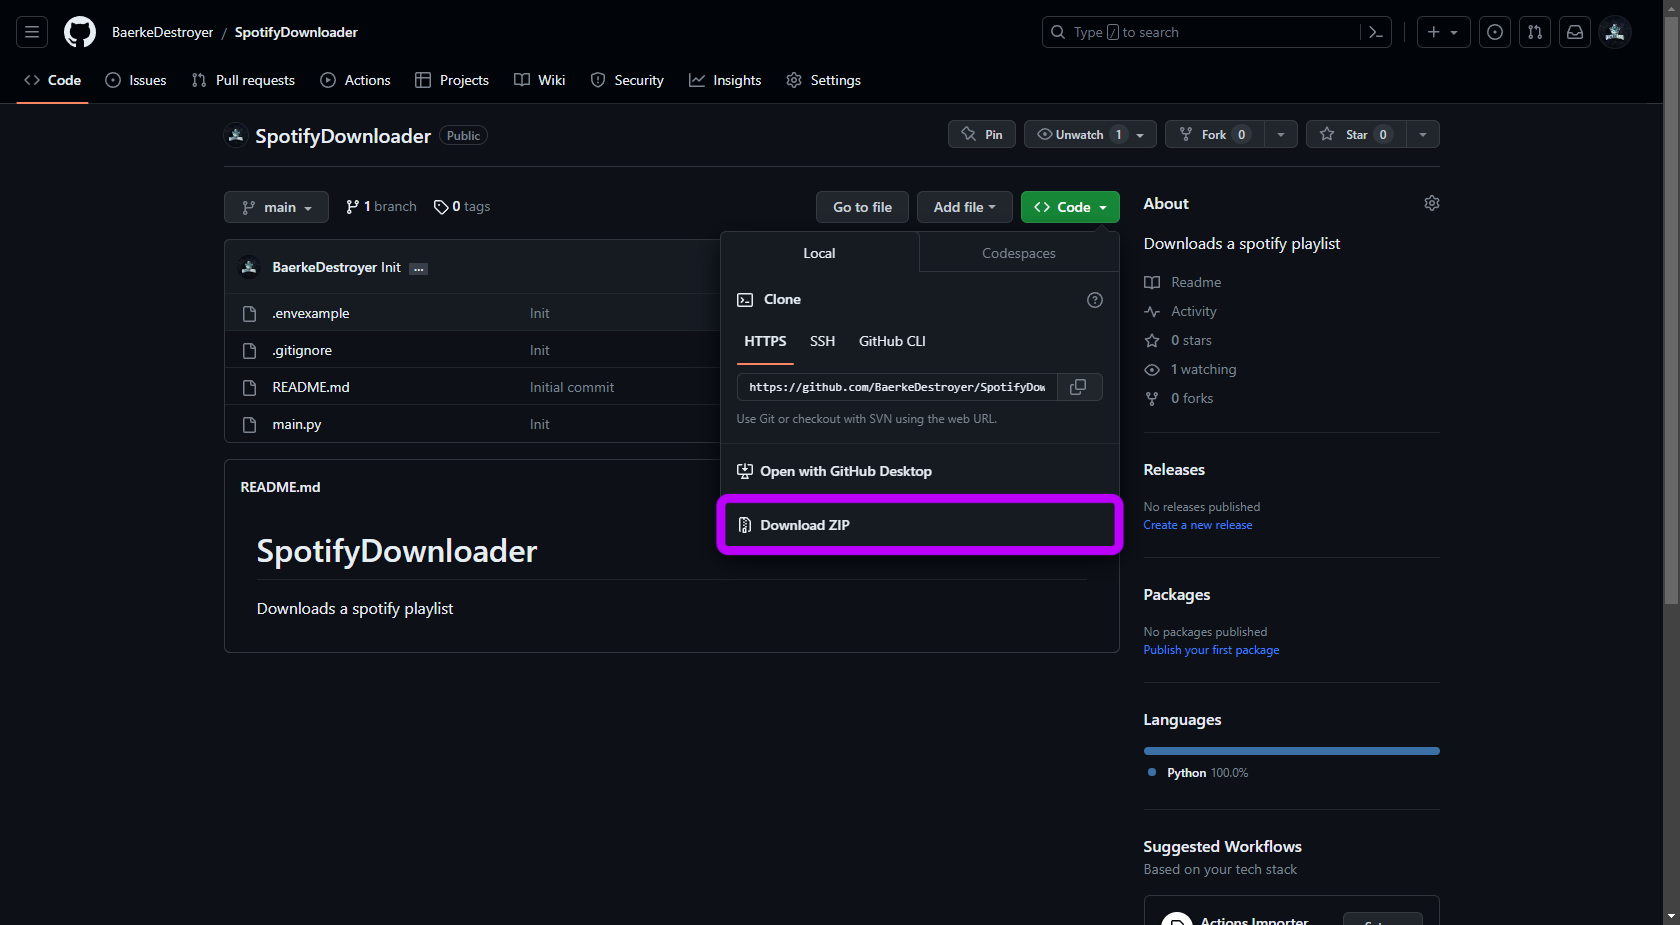Switch to the Codespaces tab
This screenshot has height=925, width=1680.
tap(1018, 252)
